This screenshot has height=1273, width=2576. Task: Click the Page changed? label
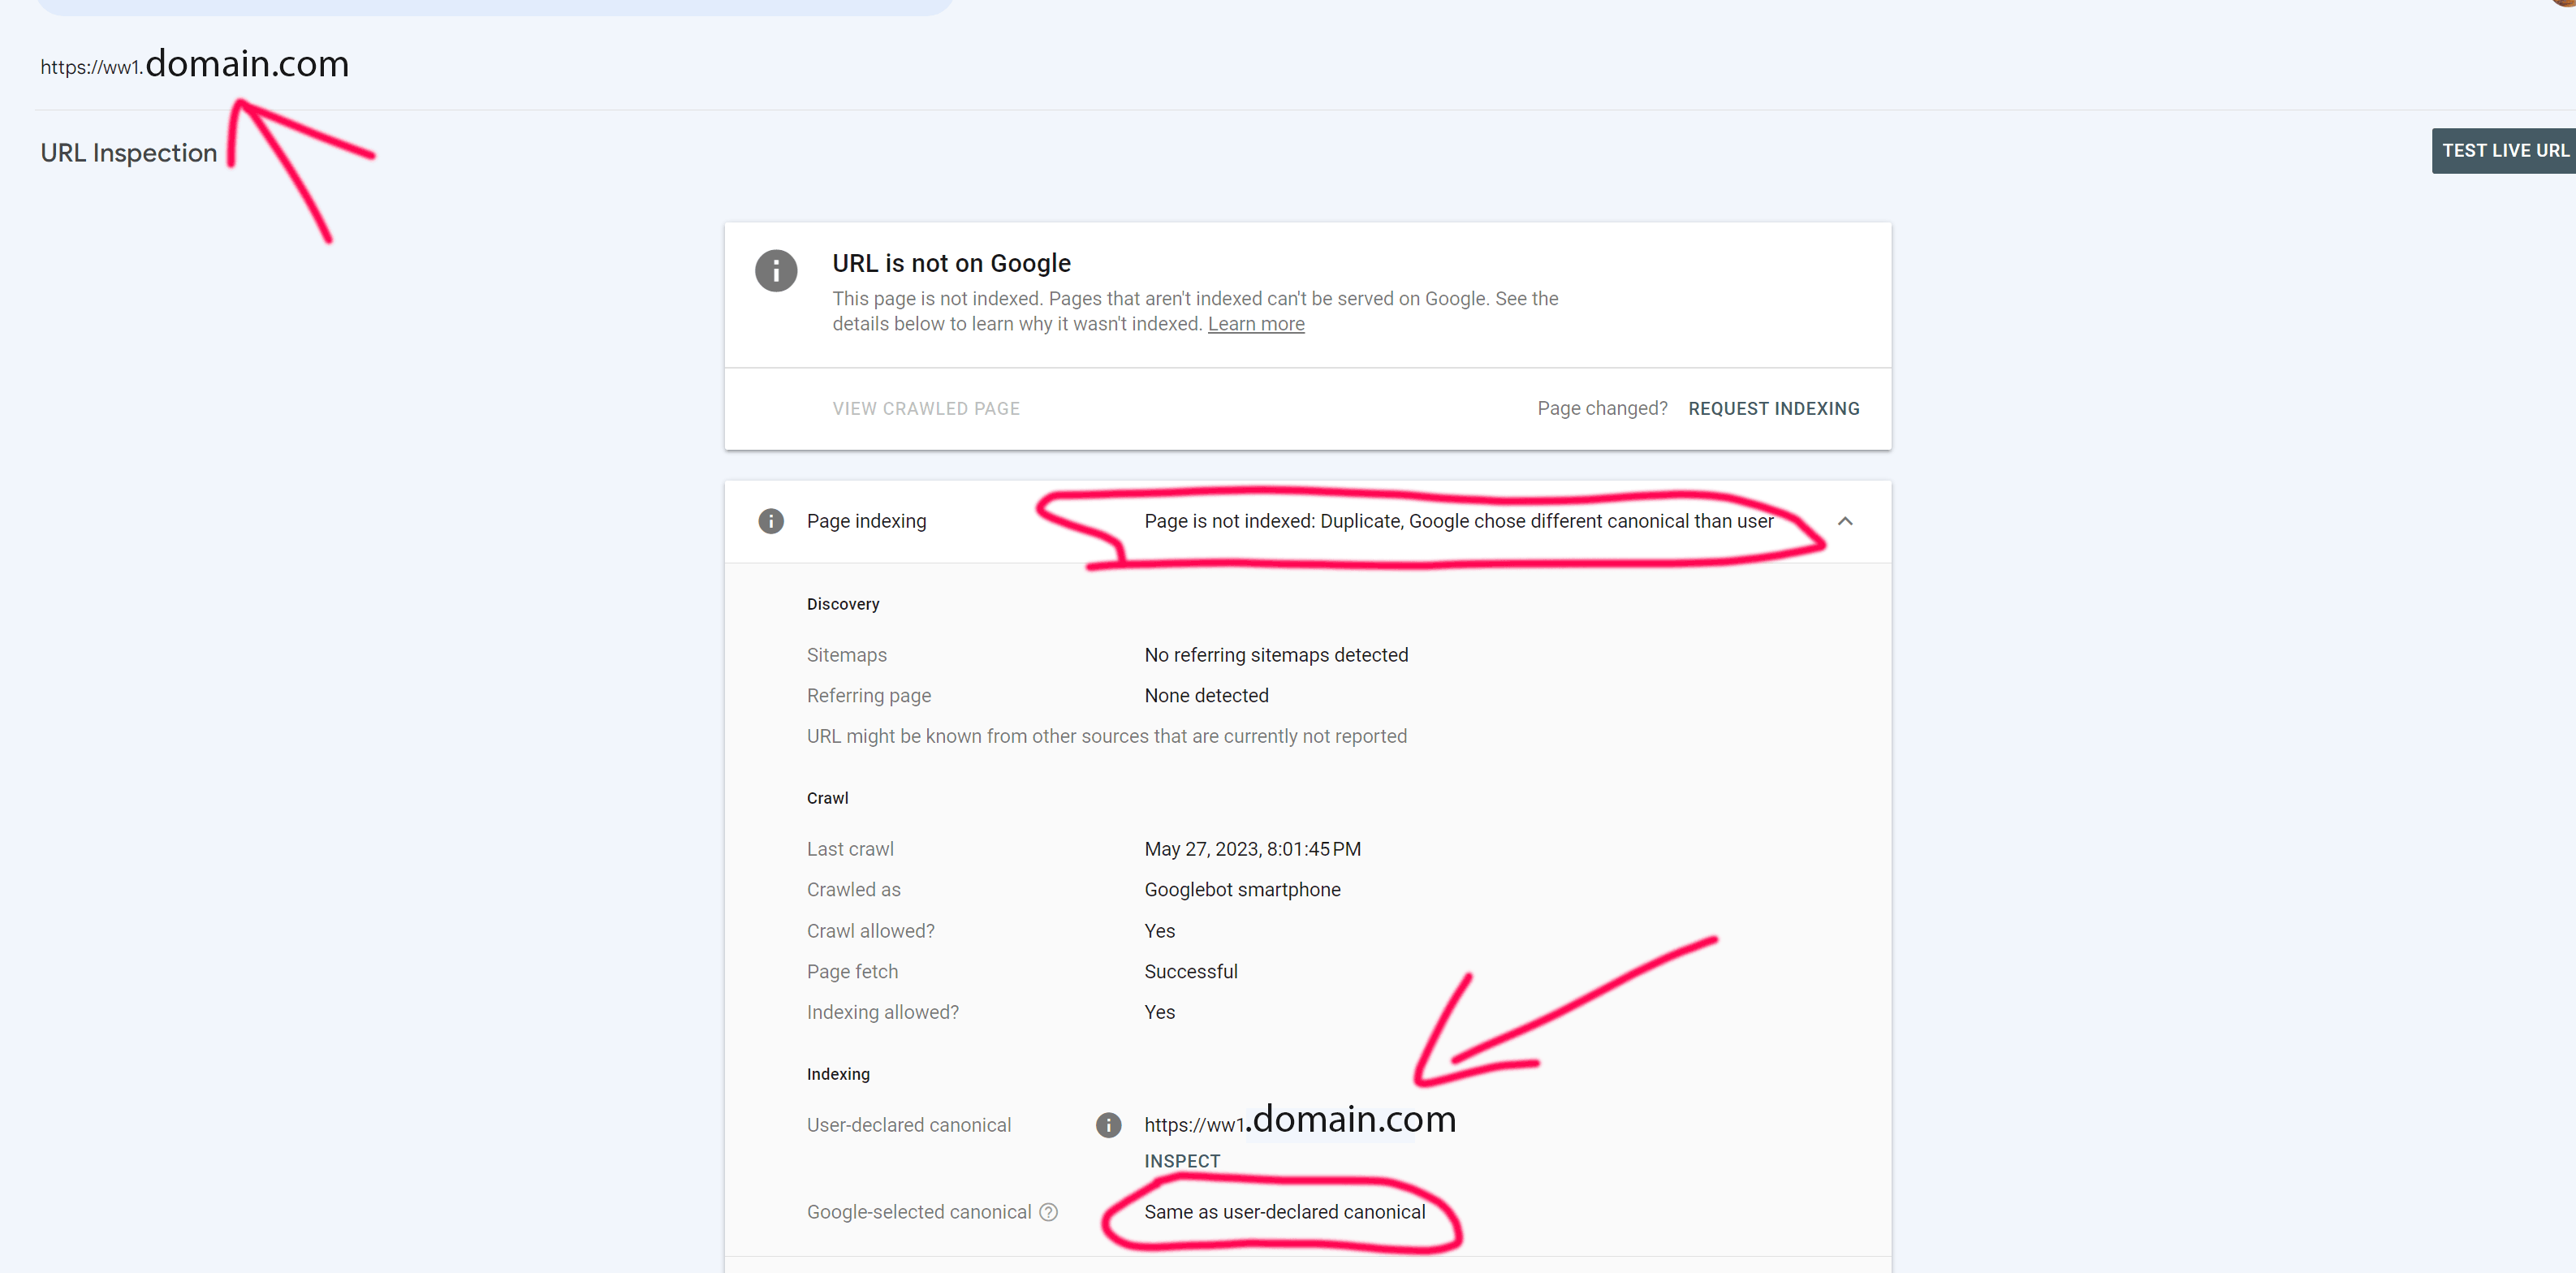pyautogui.click(x=1602, y=409)
